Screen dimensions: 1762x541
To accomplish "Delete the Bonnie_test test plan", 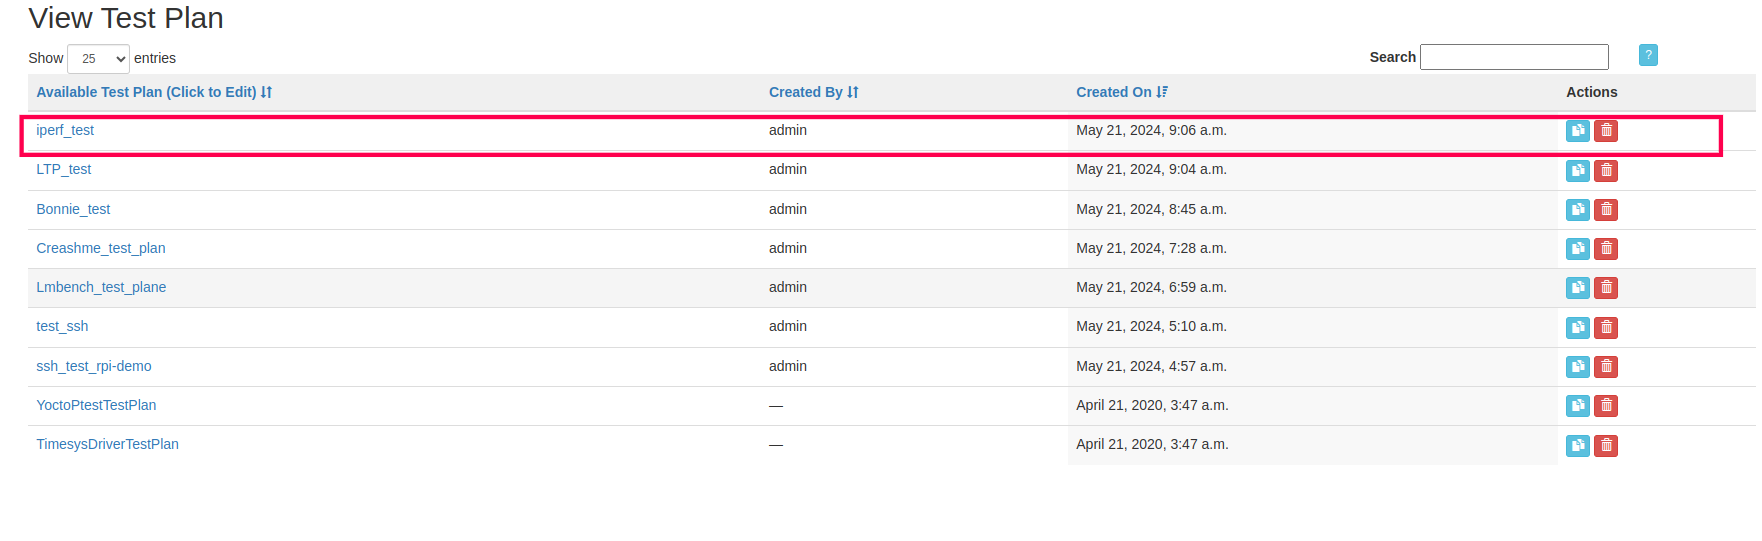I will [1606, 210].
